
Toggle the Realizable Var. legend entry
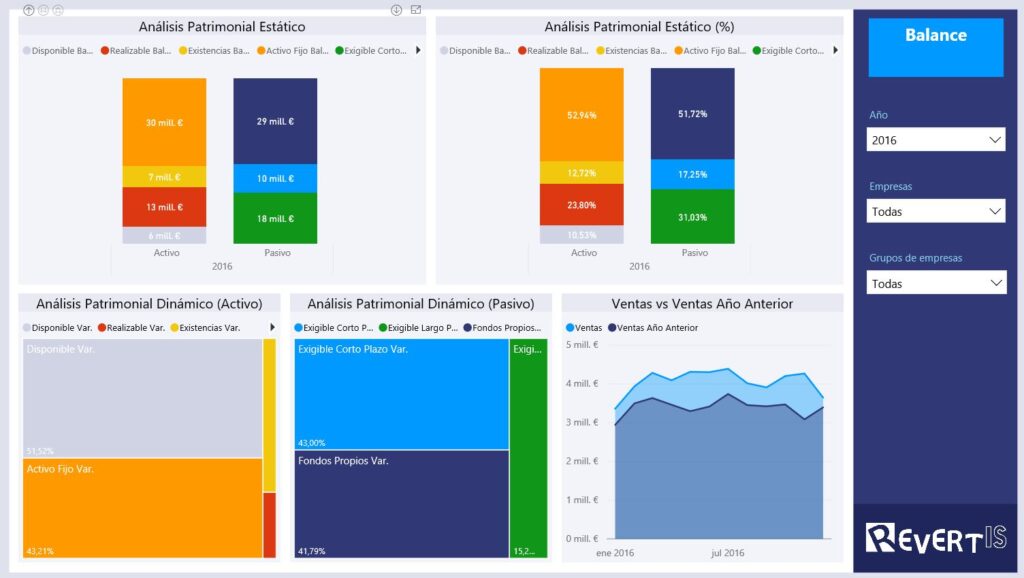click(131, 328)
